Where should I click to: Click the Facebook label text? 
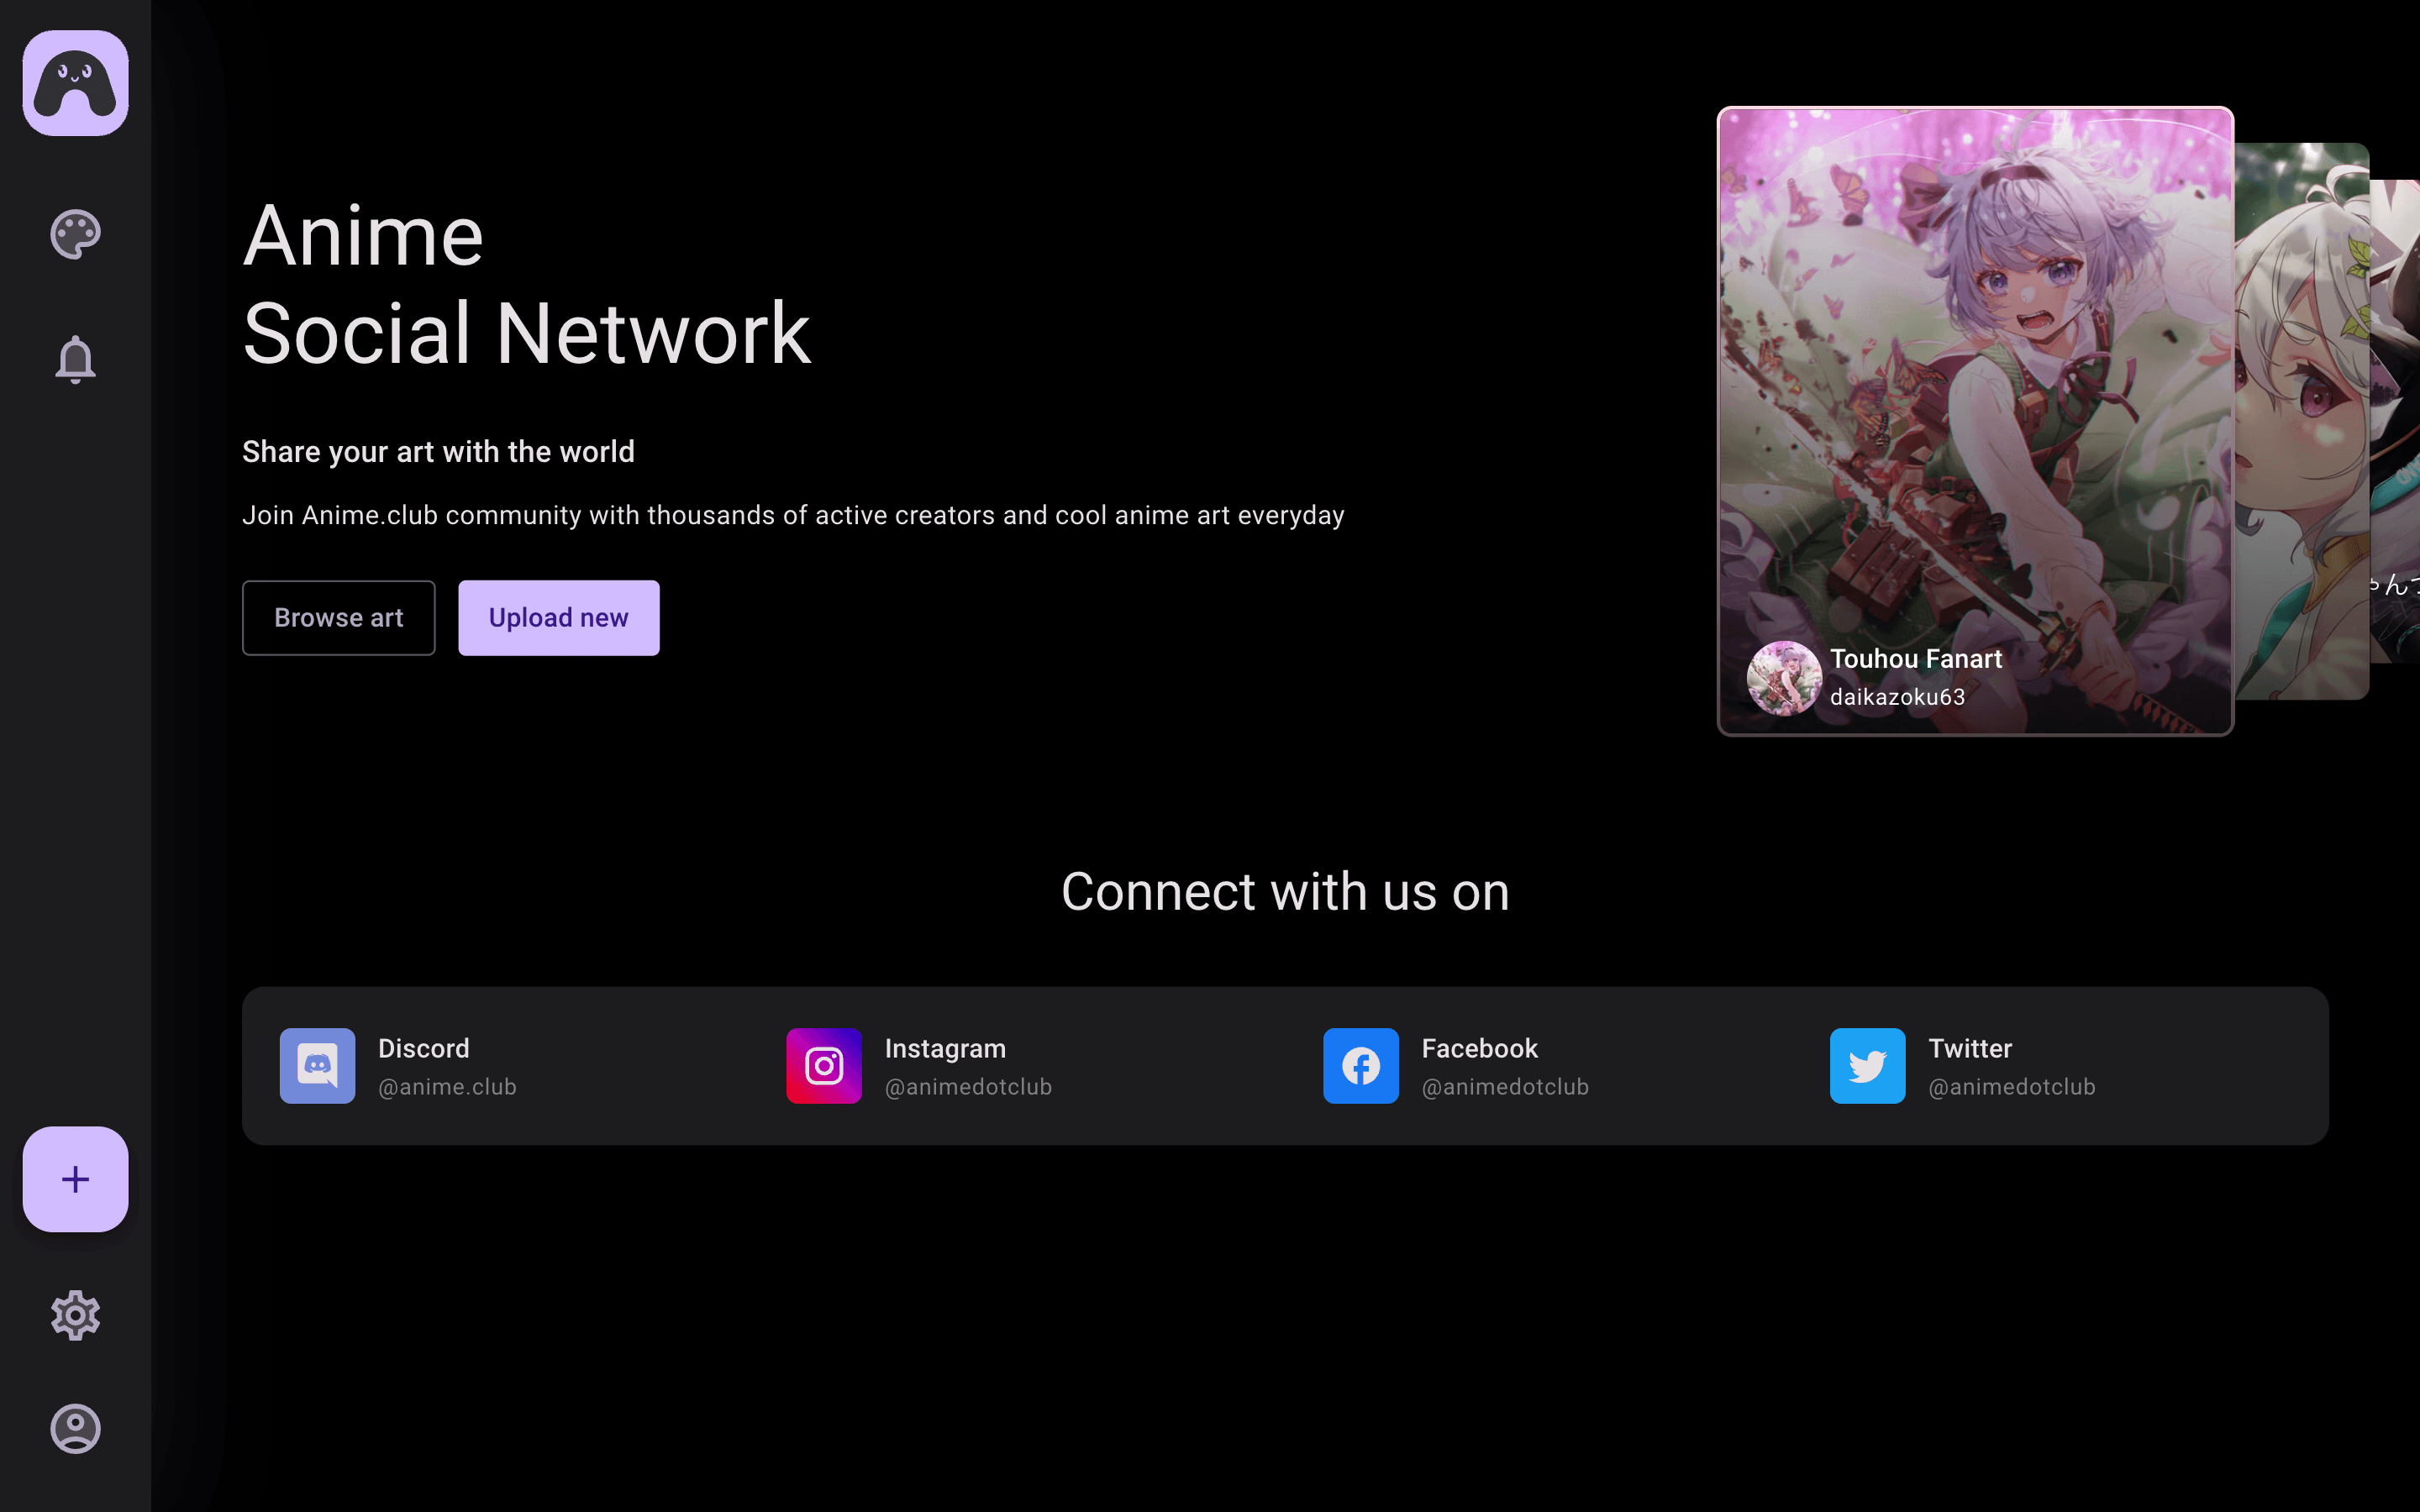tap(1480, 1048)
